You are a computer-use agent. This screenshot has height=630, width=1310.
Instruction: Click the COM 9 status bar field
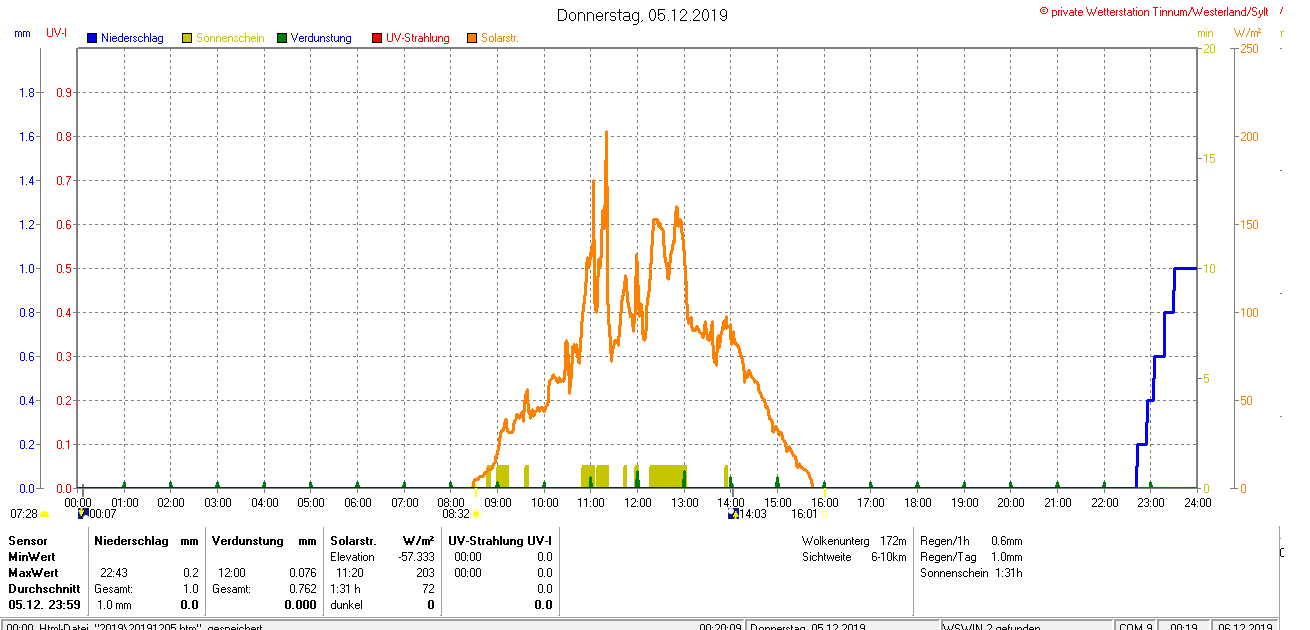point(1136,626)
